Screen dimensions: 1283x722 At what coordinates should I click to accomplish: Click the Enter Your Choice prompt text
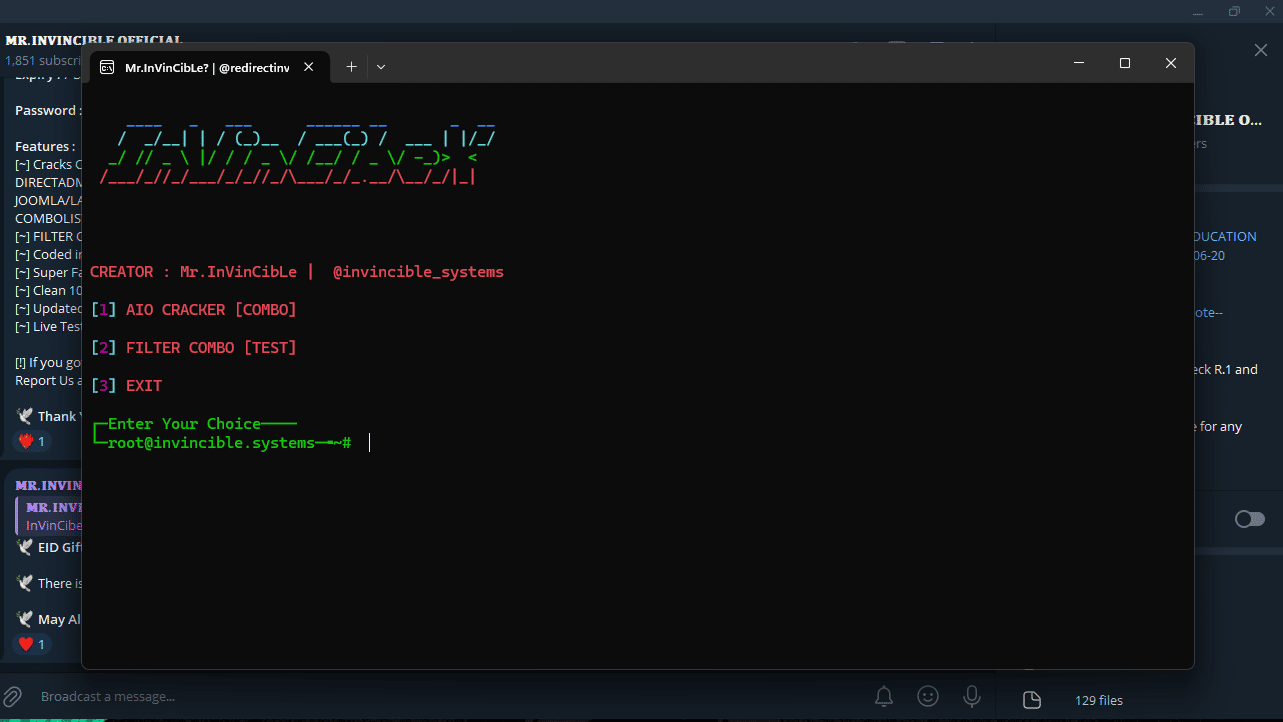pyautogui.click(x=184, y=424)
